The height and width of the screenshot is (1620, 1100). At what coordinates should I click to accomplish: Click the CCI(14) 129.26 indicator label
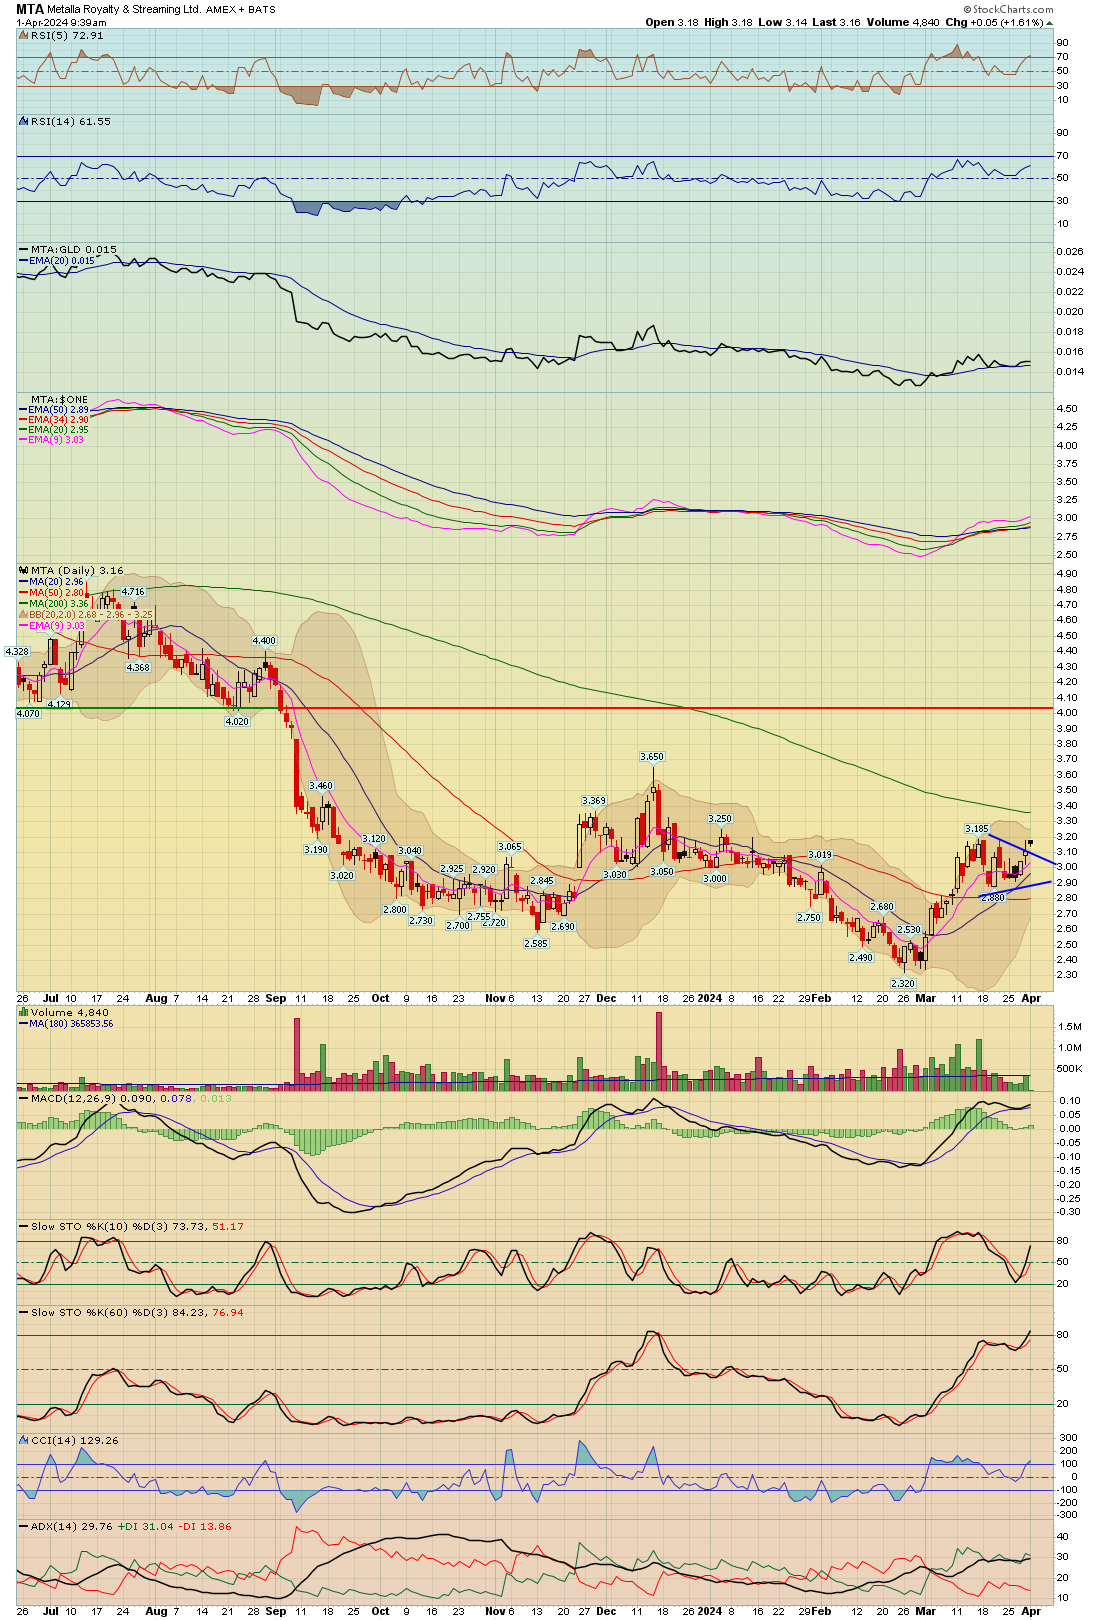click(75, 1440)
